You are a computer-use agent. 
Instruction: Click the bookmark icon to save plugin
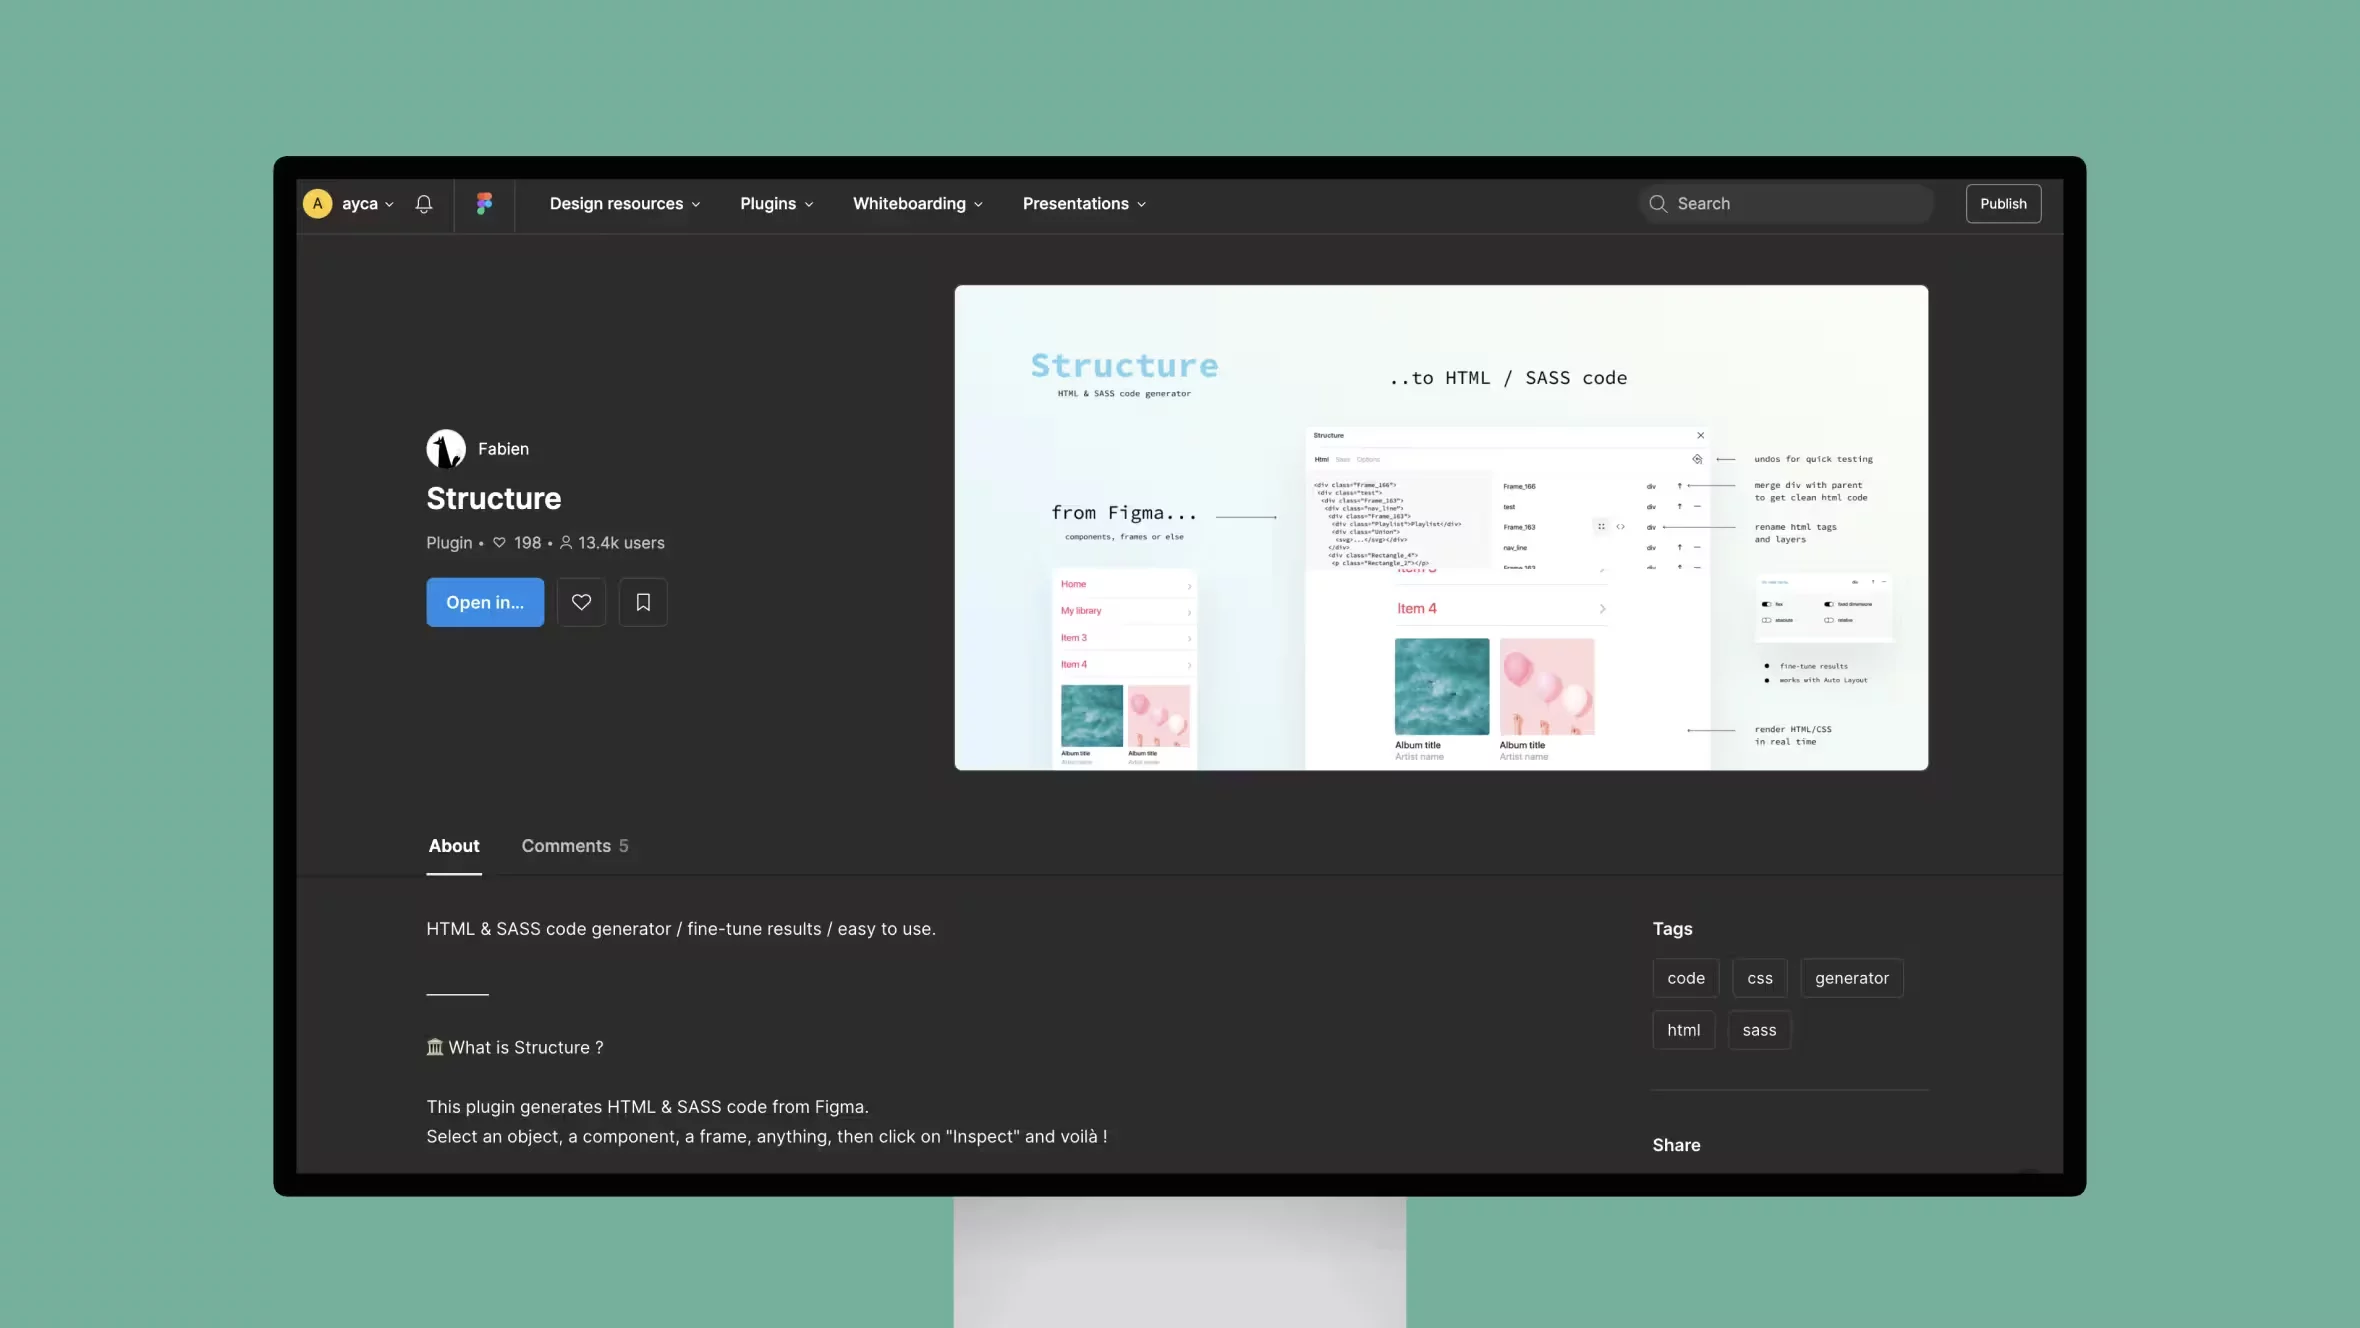point(643,602)
